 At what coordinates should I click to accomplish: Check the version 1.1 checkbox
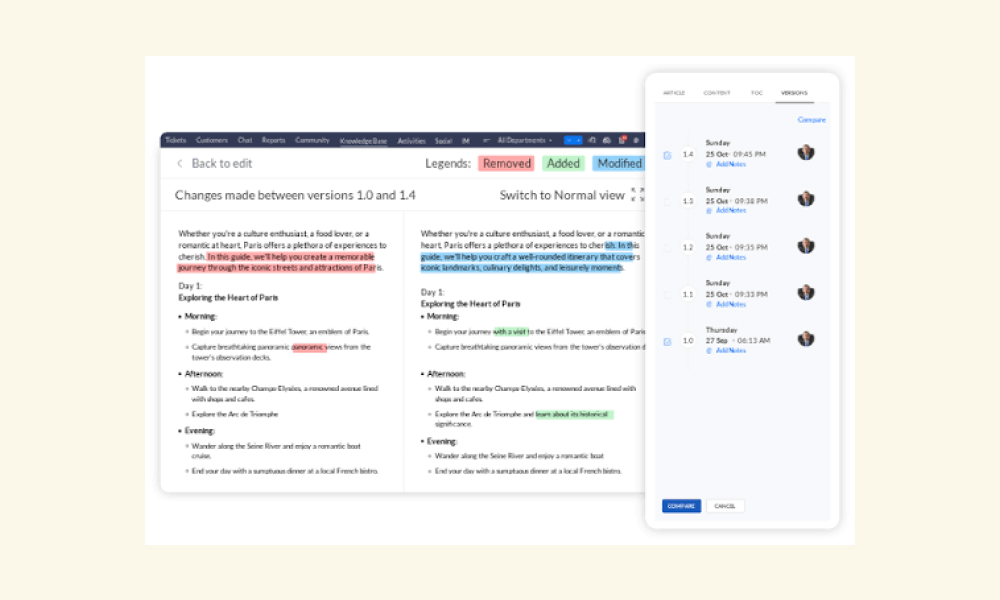(x=667, y=295)
